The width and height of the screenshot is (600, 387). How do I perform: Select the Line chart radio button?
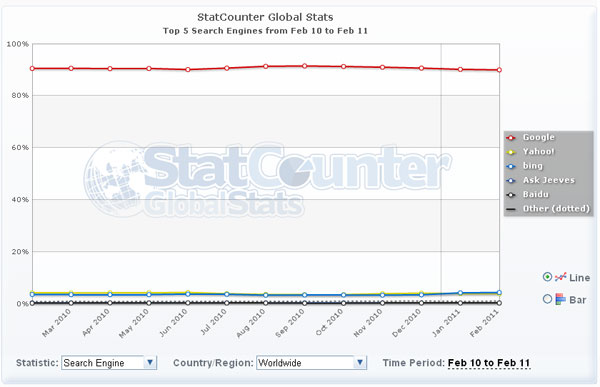(x=548, y=276)
